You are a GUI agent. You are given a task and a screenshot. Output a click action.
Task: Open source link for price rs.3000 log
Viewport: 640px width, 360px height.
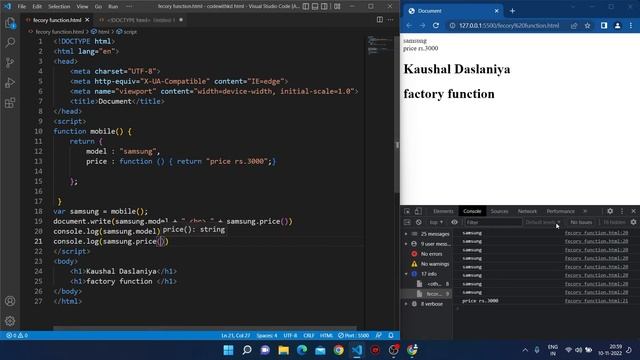click(596, 301)
